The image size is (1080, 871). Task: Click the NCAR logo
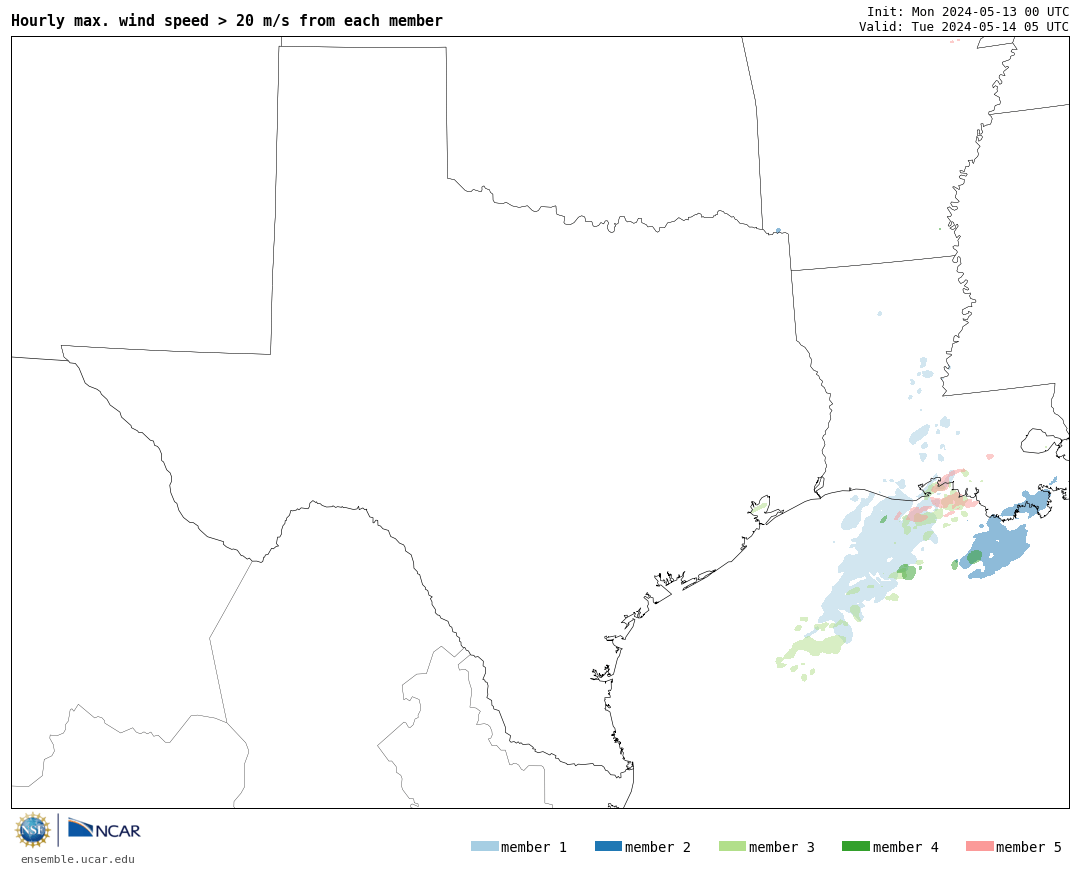point(104,828)
